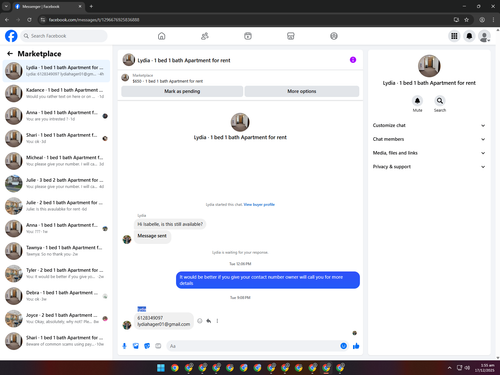The width and height of the screenshot is (500, 375).
Task: Click 'Hi Isabelle, is this still available?' message
Action: click(x=170, y=224)
